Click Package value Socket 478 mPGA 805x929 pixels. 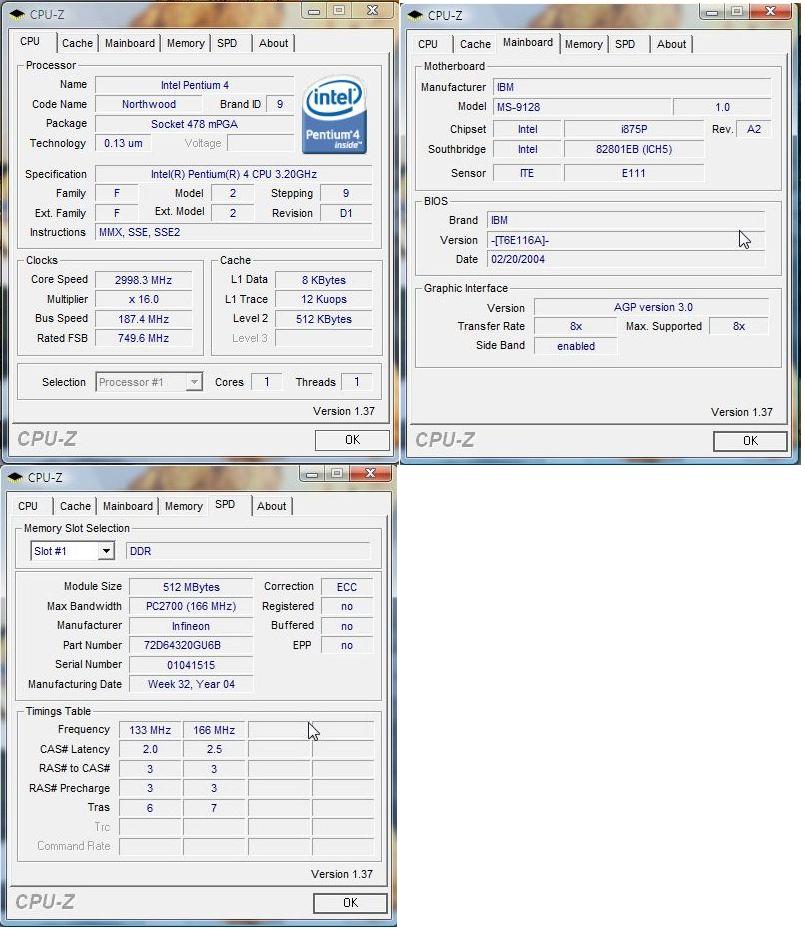(x=194, y=124)
